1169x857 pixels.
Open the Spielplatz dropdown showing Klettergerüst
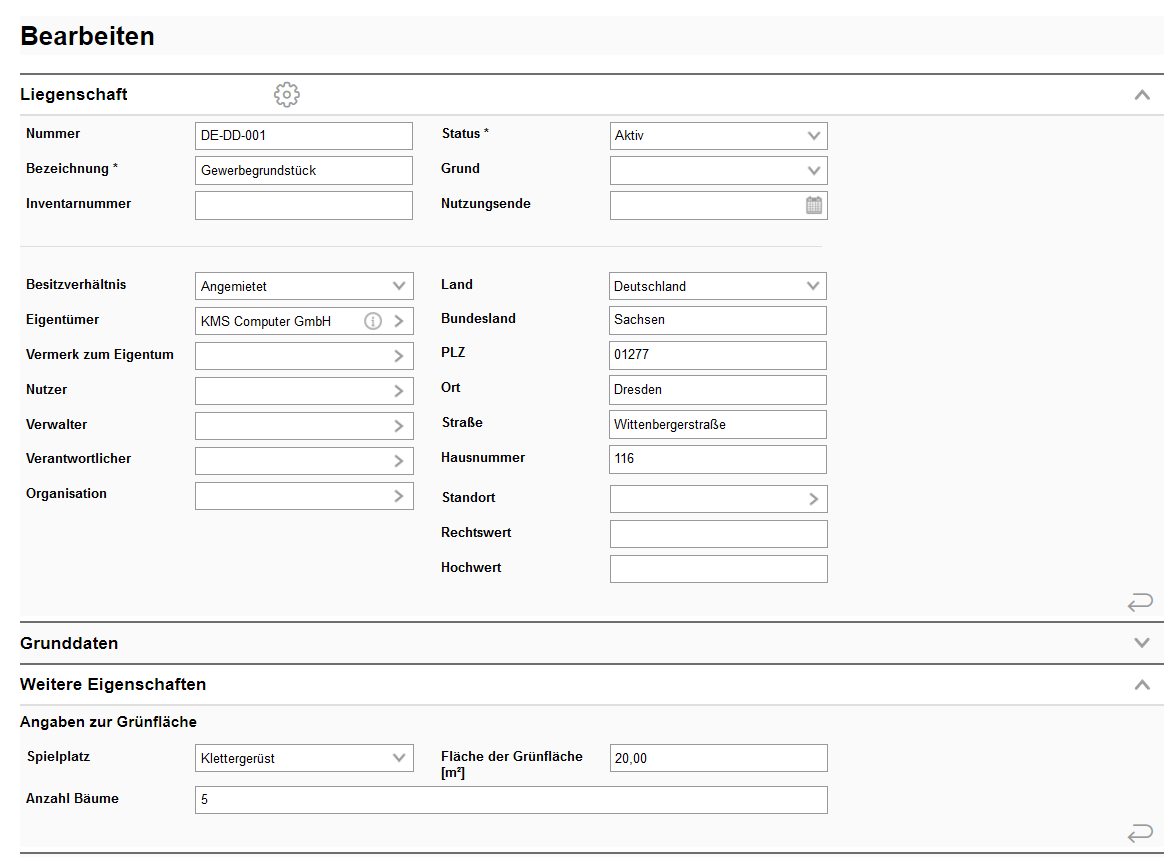pyautogui.click(x=304, y=758)
